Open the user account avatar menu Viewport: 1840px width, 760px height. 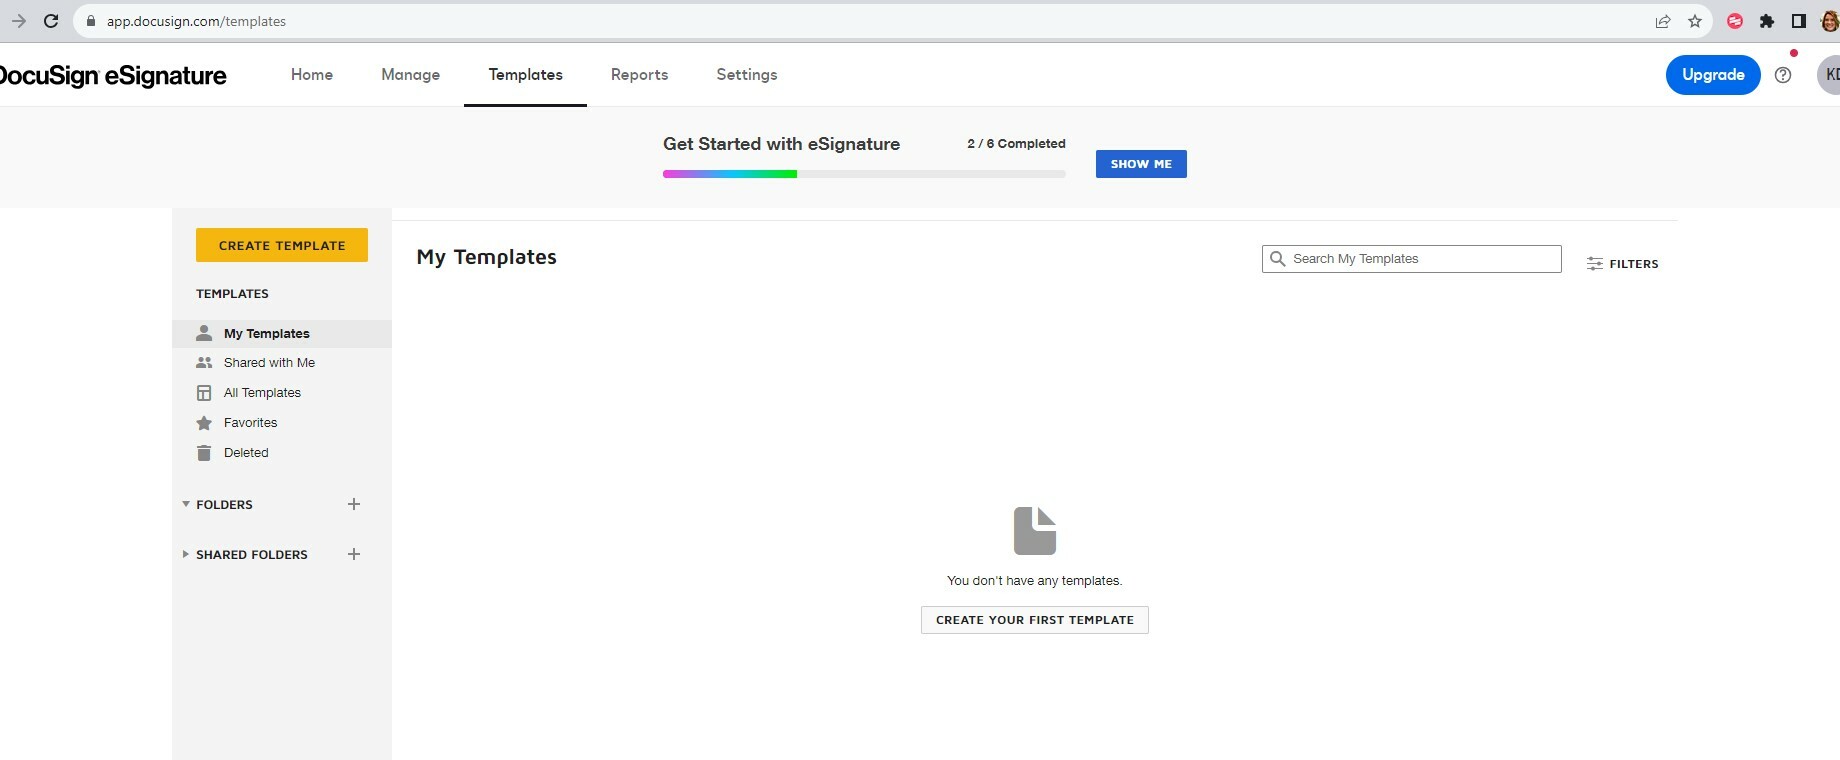1829,75
